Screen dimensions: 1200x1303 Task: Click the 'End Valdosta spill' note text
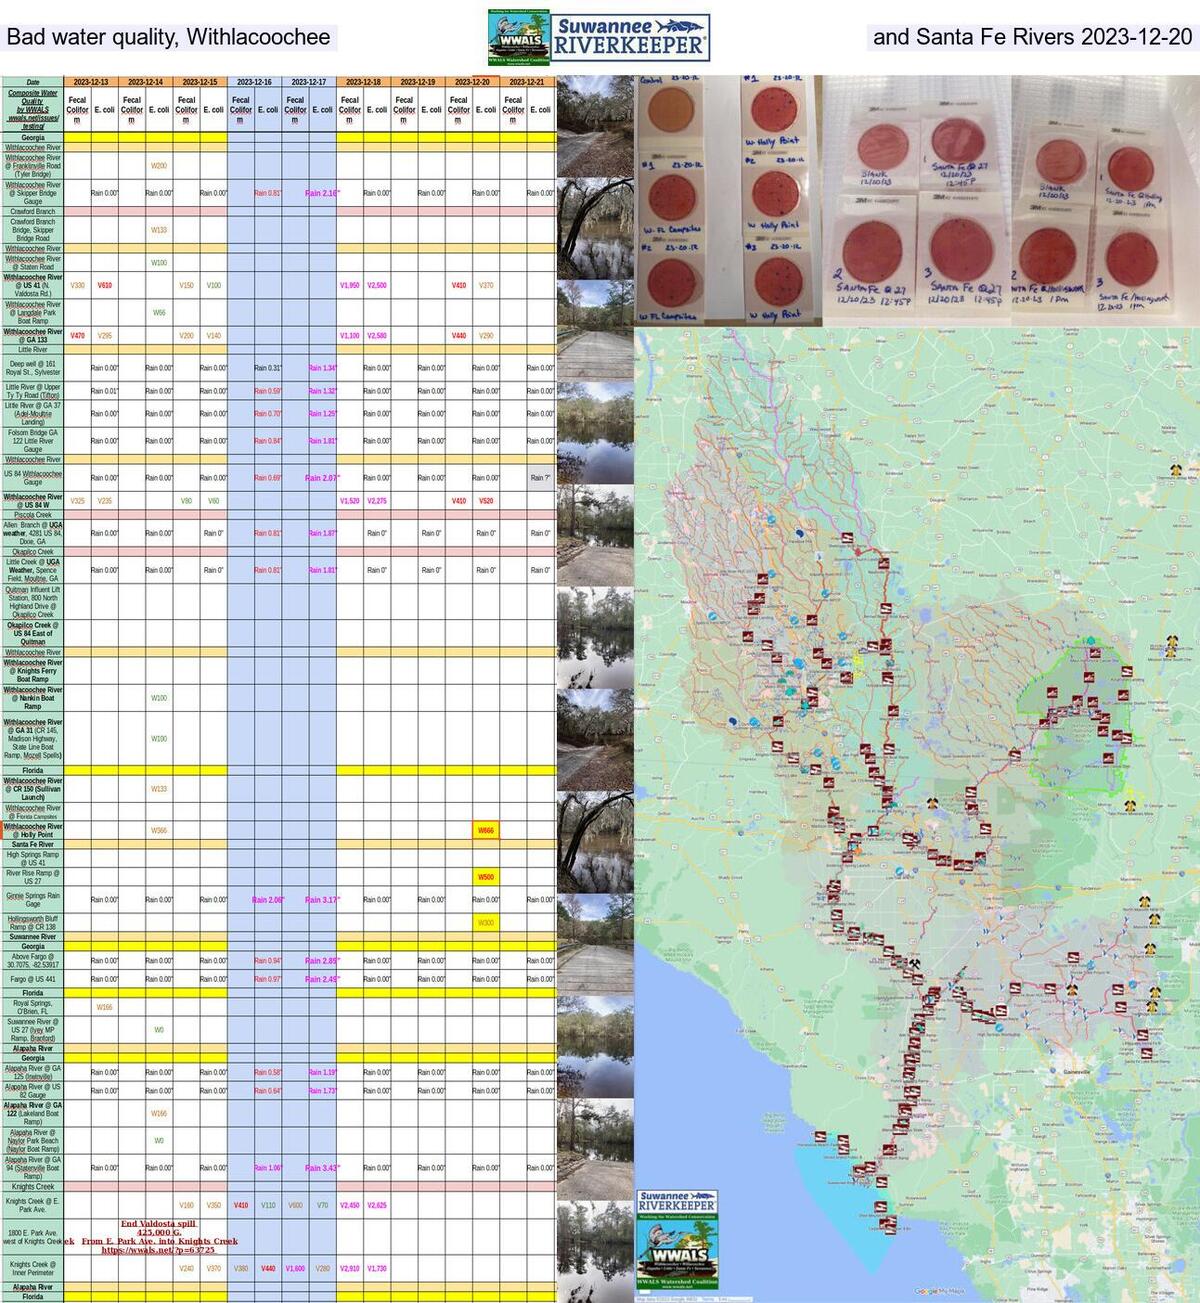158,1223
